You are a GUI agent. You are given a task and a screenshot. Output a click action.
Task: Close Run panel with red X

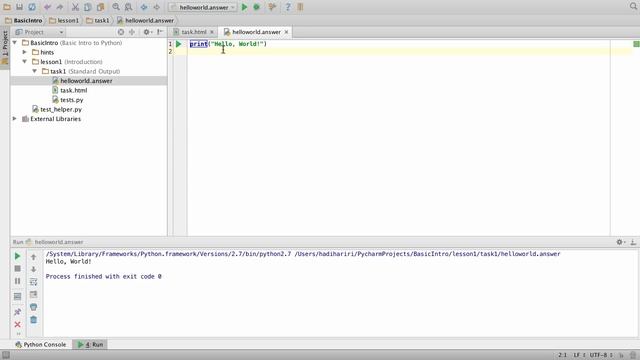[17, 324]
